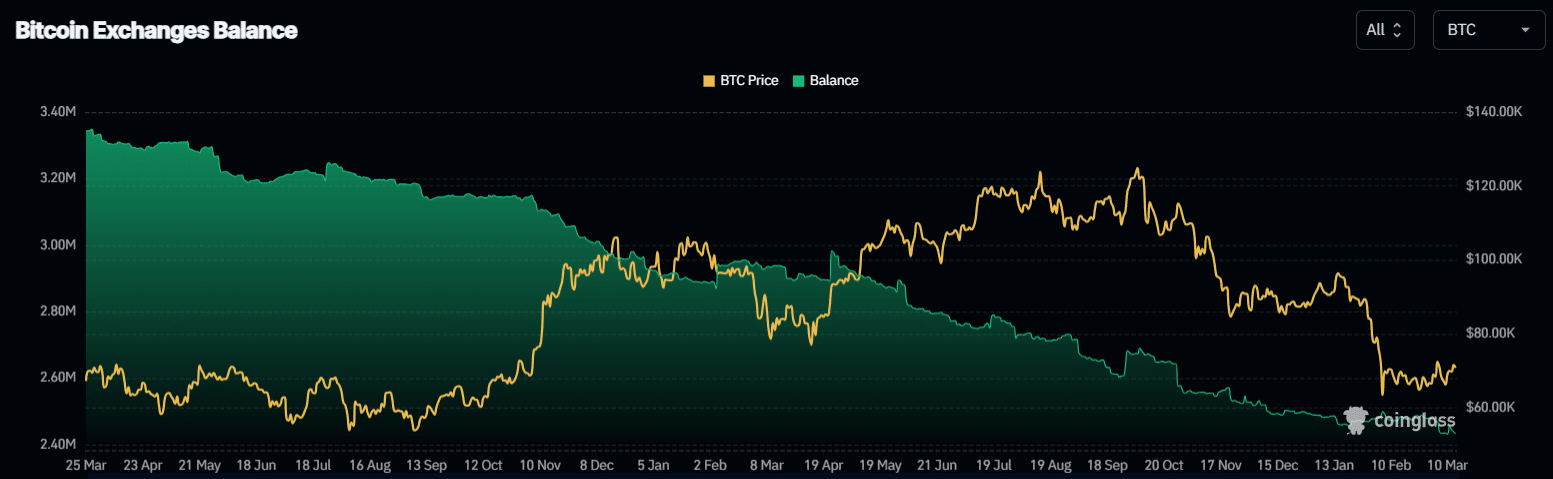
Task: Click the Bitcoin Exchanges Balance title
Action: [x=156, y=31]
